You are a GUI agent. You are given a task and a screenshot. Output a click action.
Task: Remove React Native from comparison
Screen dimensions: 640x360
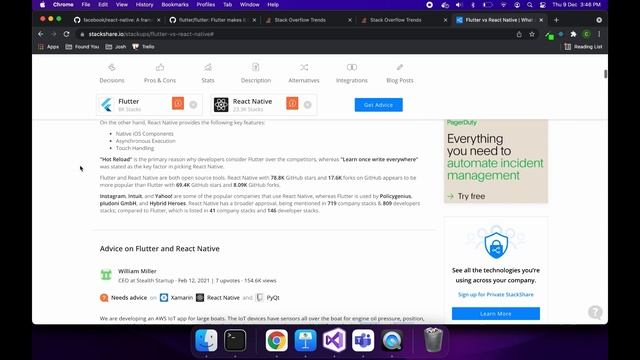(x=308, y=105)
